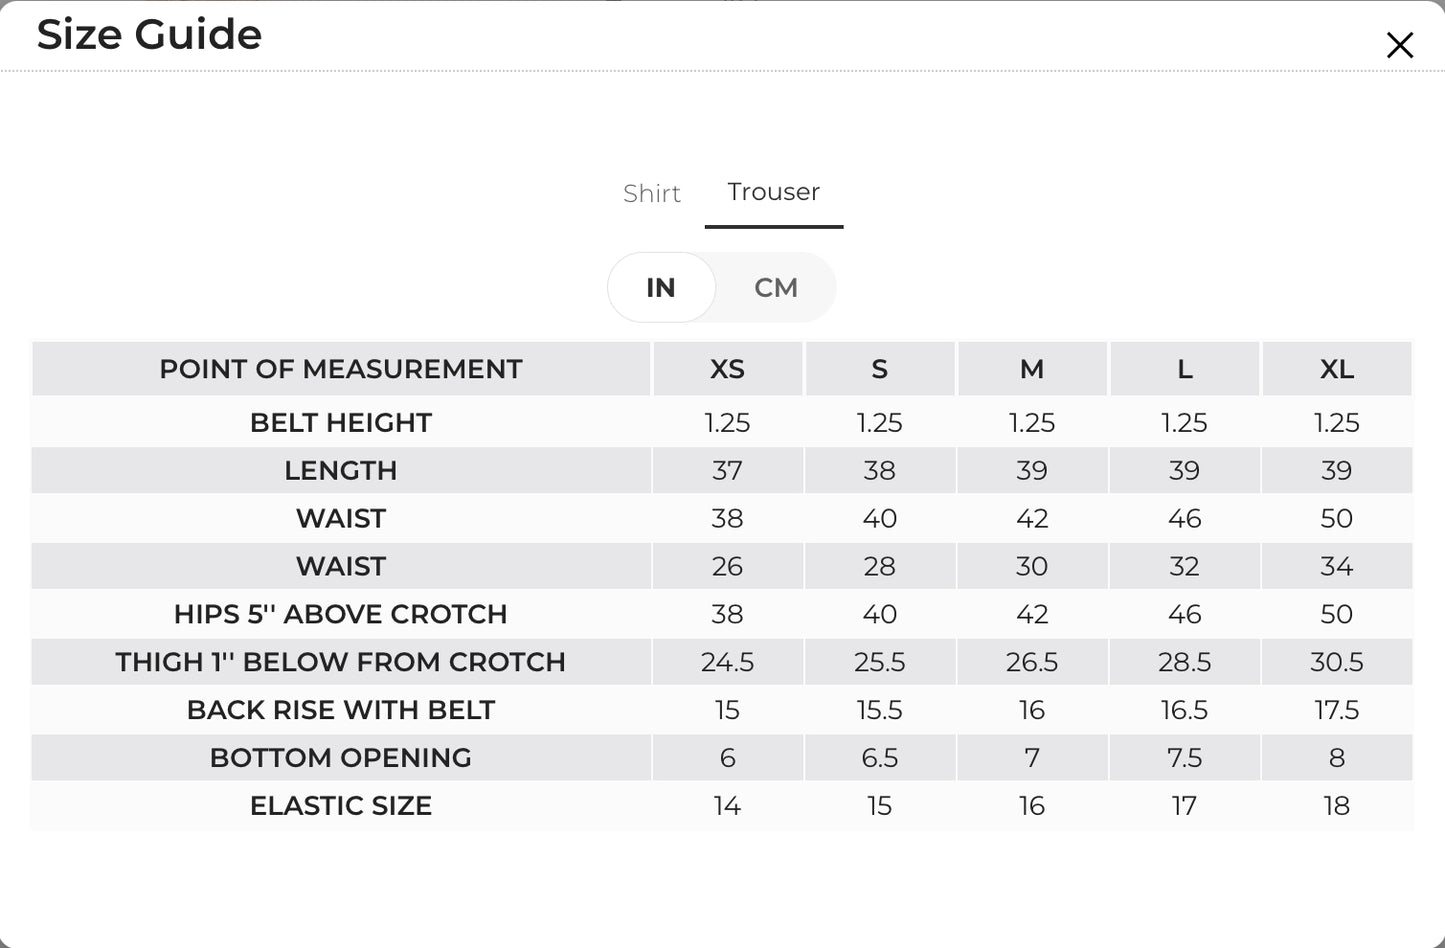The width and height of the screenshot is (1445, 948).
Task: Click the M column header
Action: pyautogui.click(x=1032, y=369)
